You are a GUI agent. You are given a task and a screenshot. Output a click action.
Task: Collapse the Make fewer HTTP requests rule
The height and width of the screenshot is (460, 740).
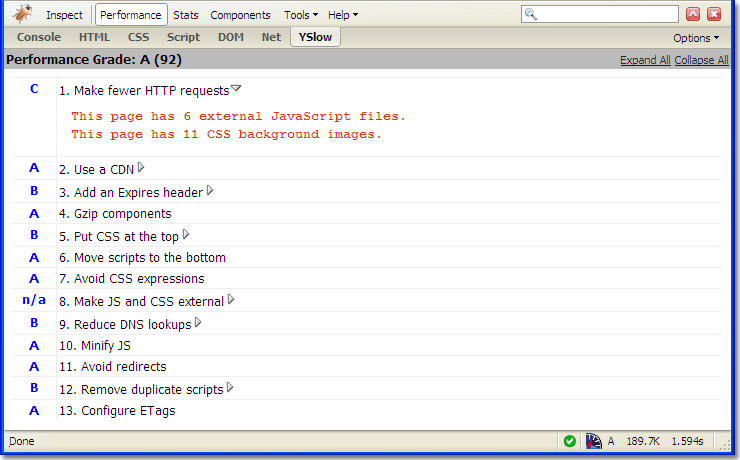(236, 89)
